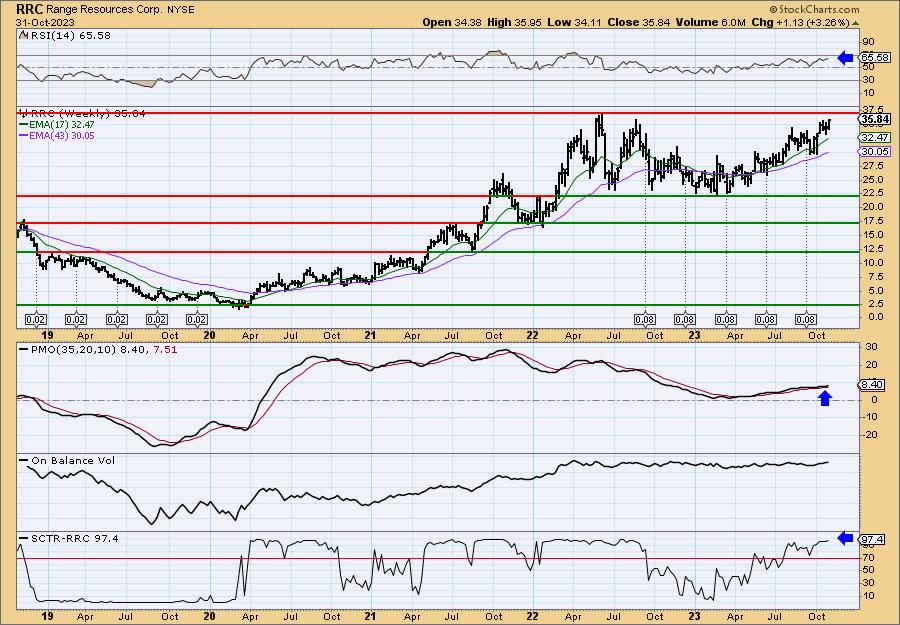The height and width of the screenshot is (625, 900).
Task: Click the purple line swatch beside EMA(43)
Action: 25,136
